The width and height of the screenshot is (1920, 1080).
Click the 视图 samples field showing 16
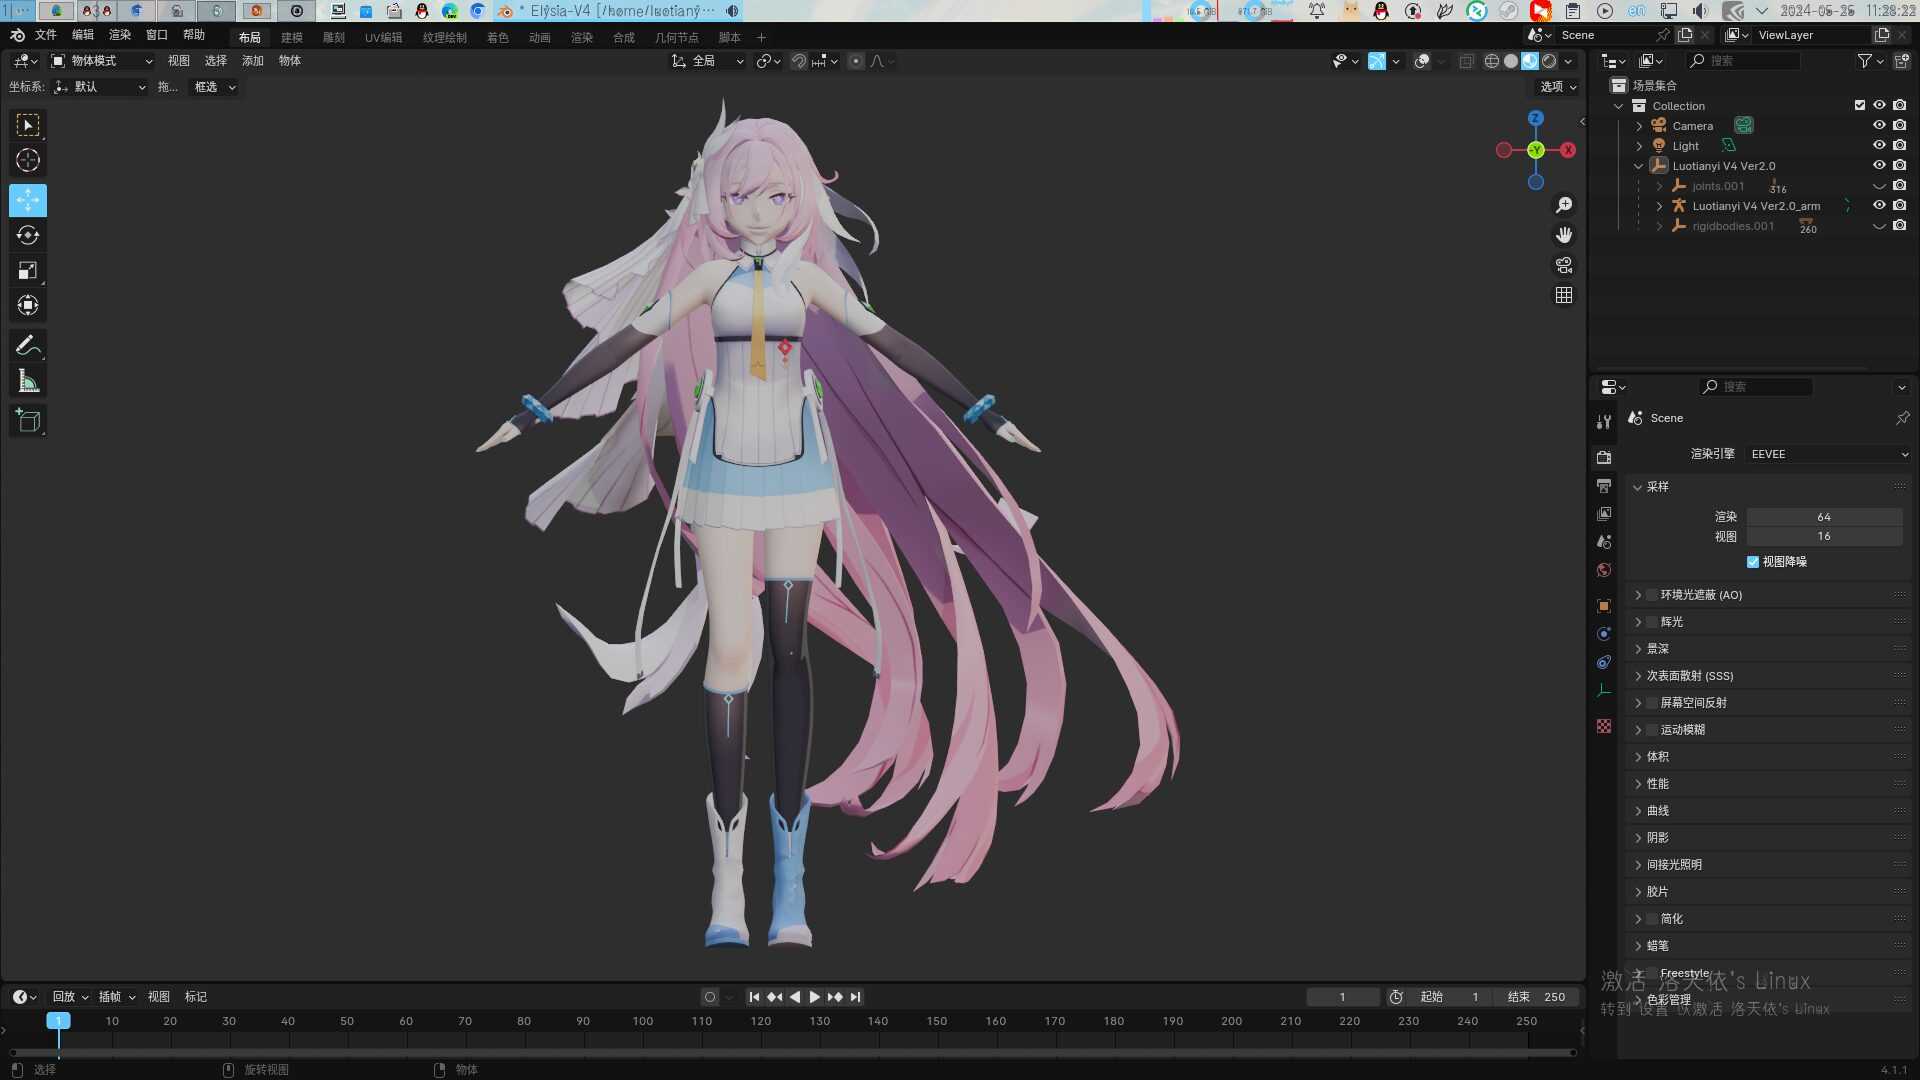pyautogui.click(x=1824, y=536)
